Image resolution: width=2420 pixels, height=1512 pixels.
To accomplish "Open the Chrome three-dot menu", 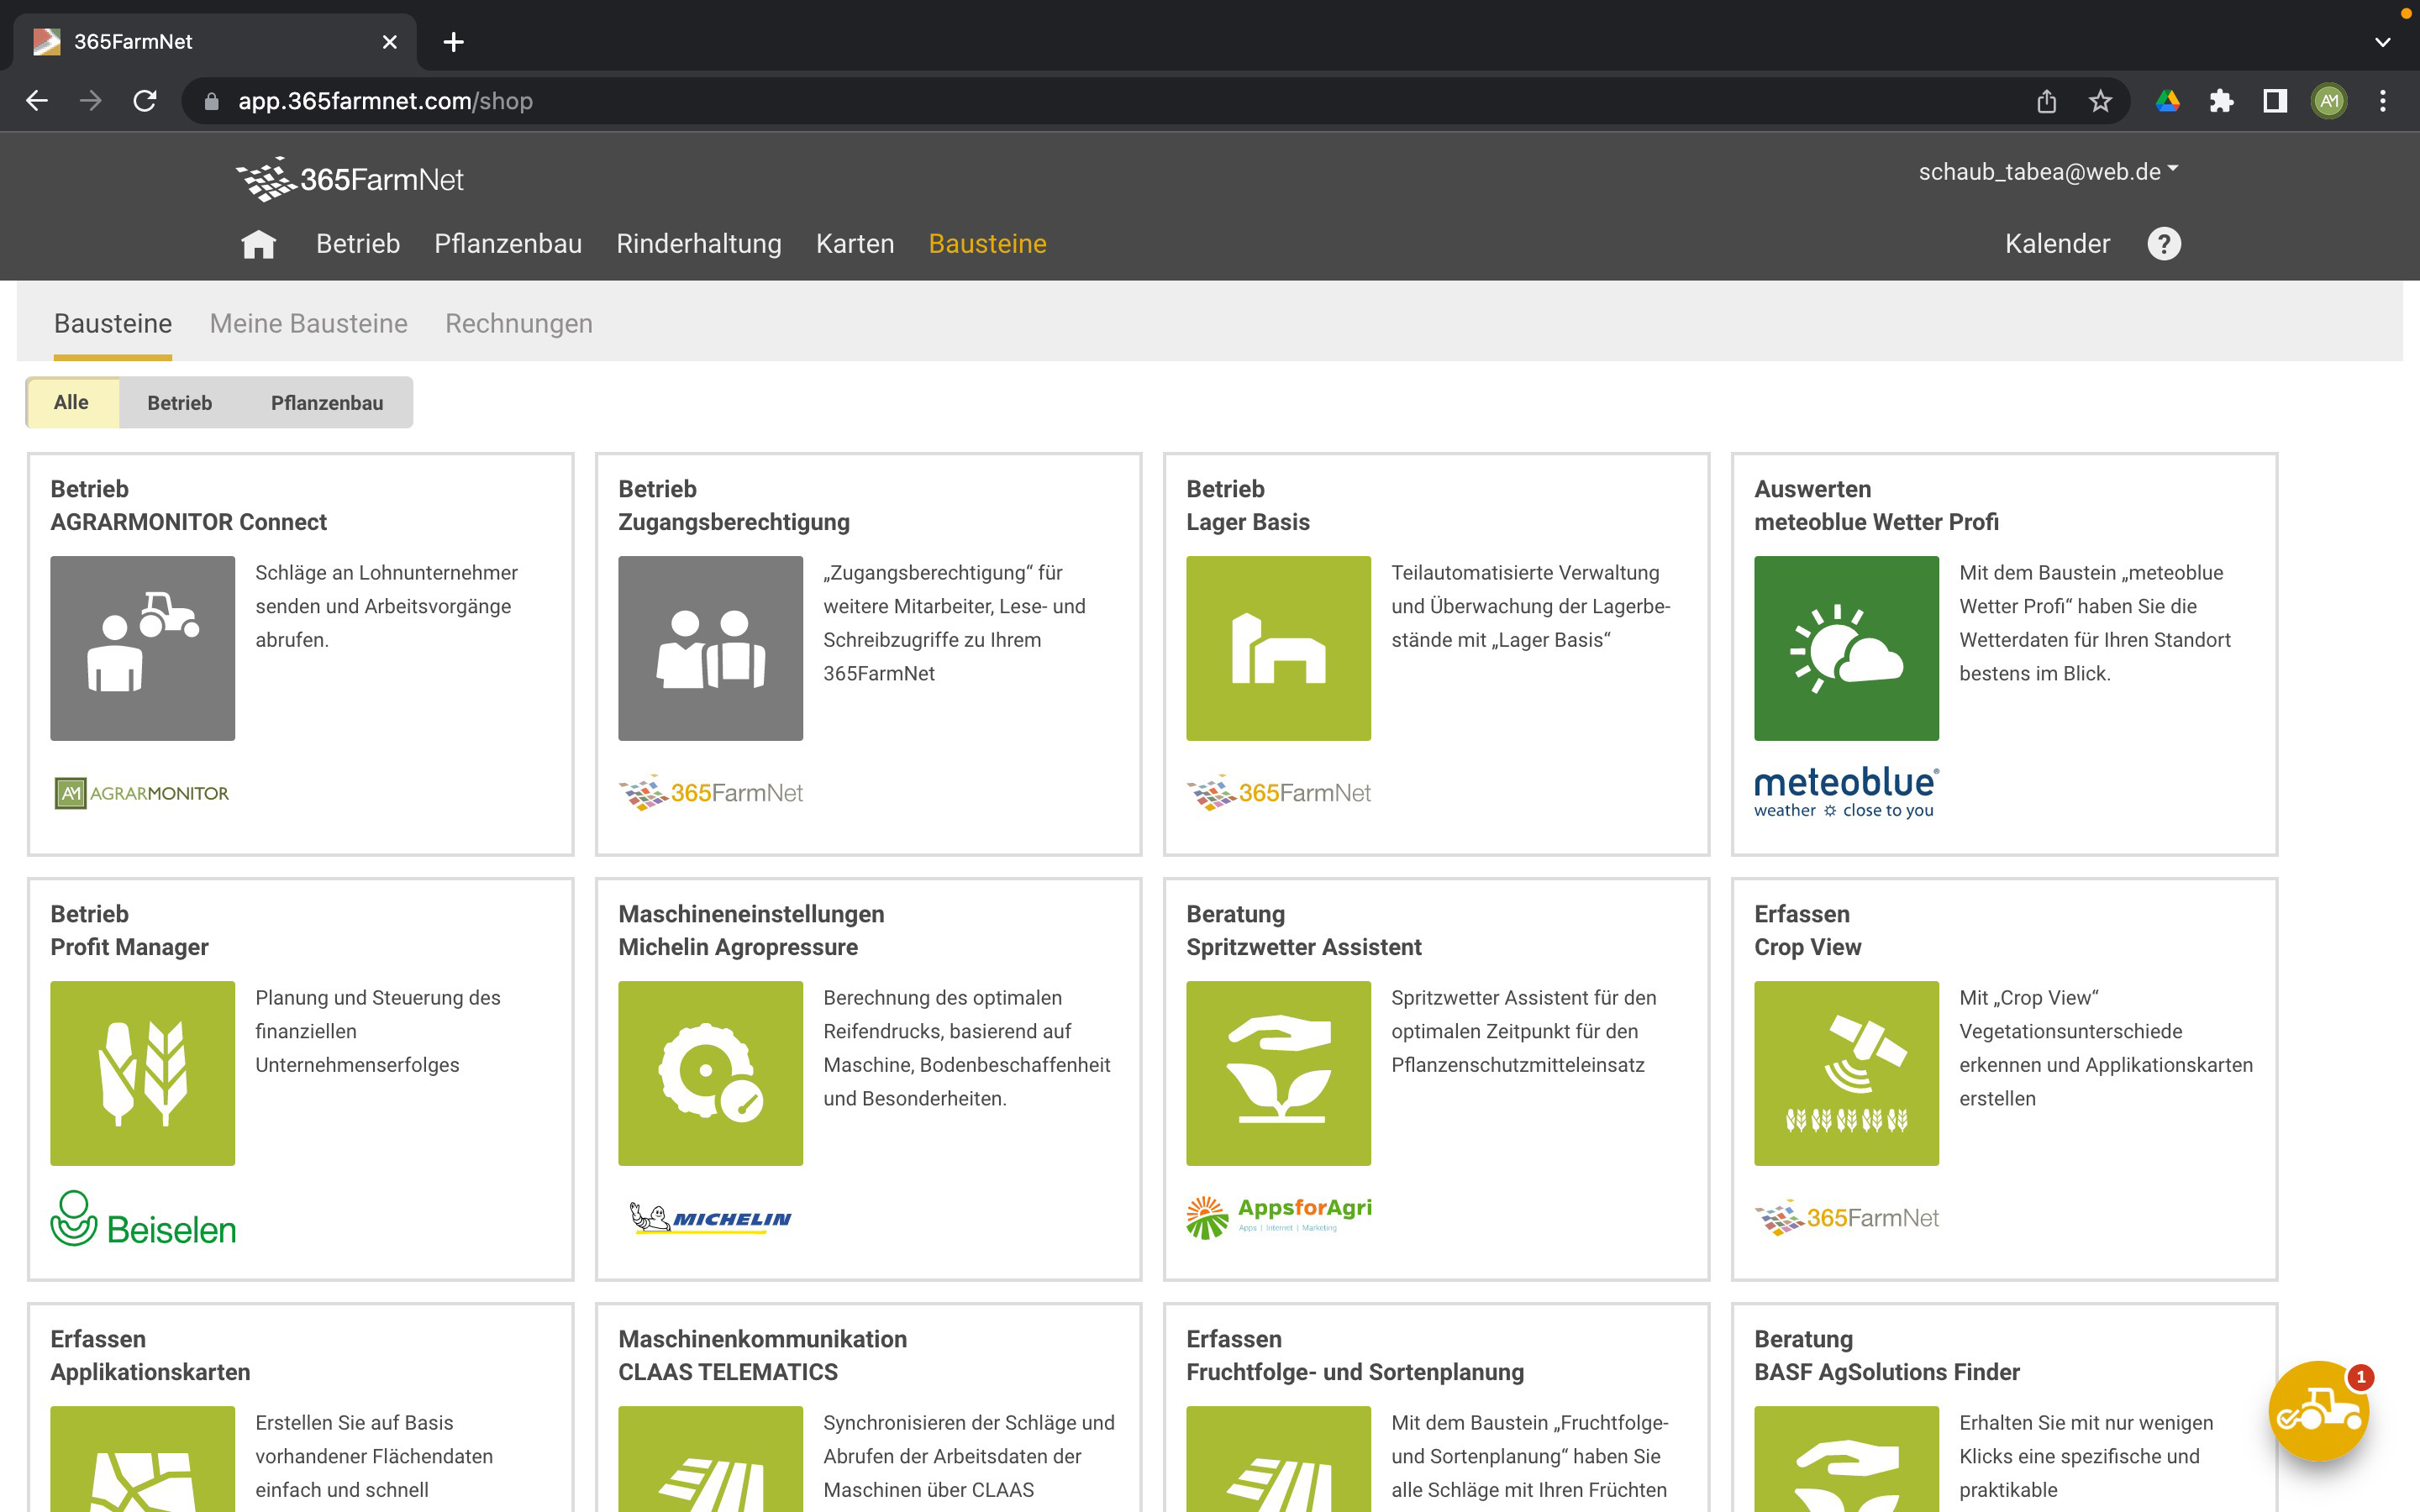I will click(2383, 101).
